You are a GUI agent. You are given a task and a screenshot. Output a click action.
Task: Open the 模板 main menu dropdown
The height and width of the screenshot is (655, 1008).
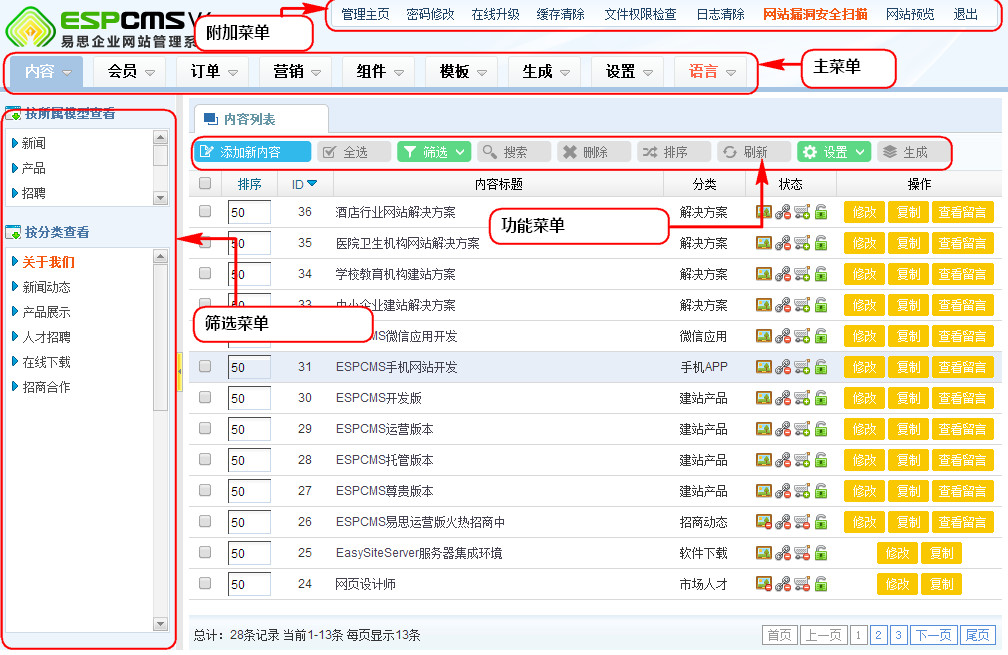[462, 71]
